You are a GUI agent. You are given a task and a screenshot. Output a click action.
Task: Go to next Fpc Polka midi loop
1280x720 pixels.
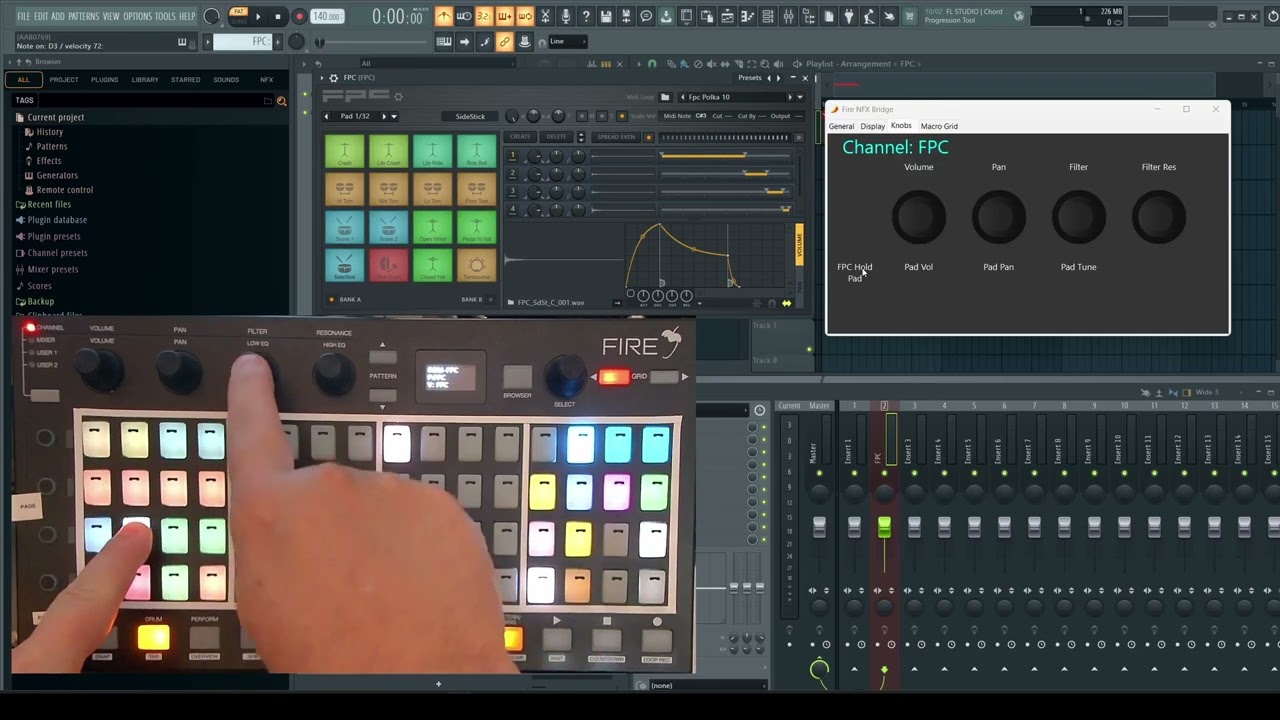(790, 97)
